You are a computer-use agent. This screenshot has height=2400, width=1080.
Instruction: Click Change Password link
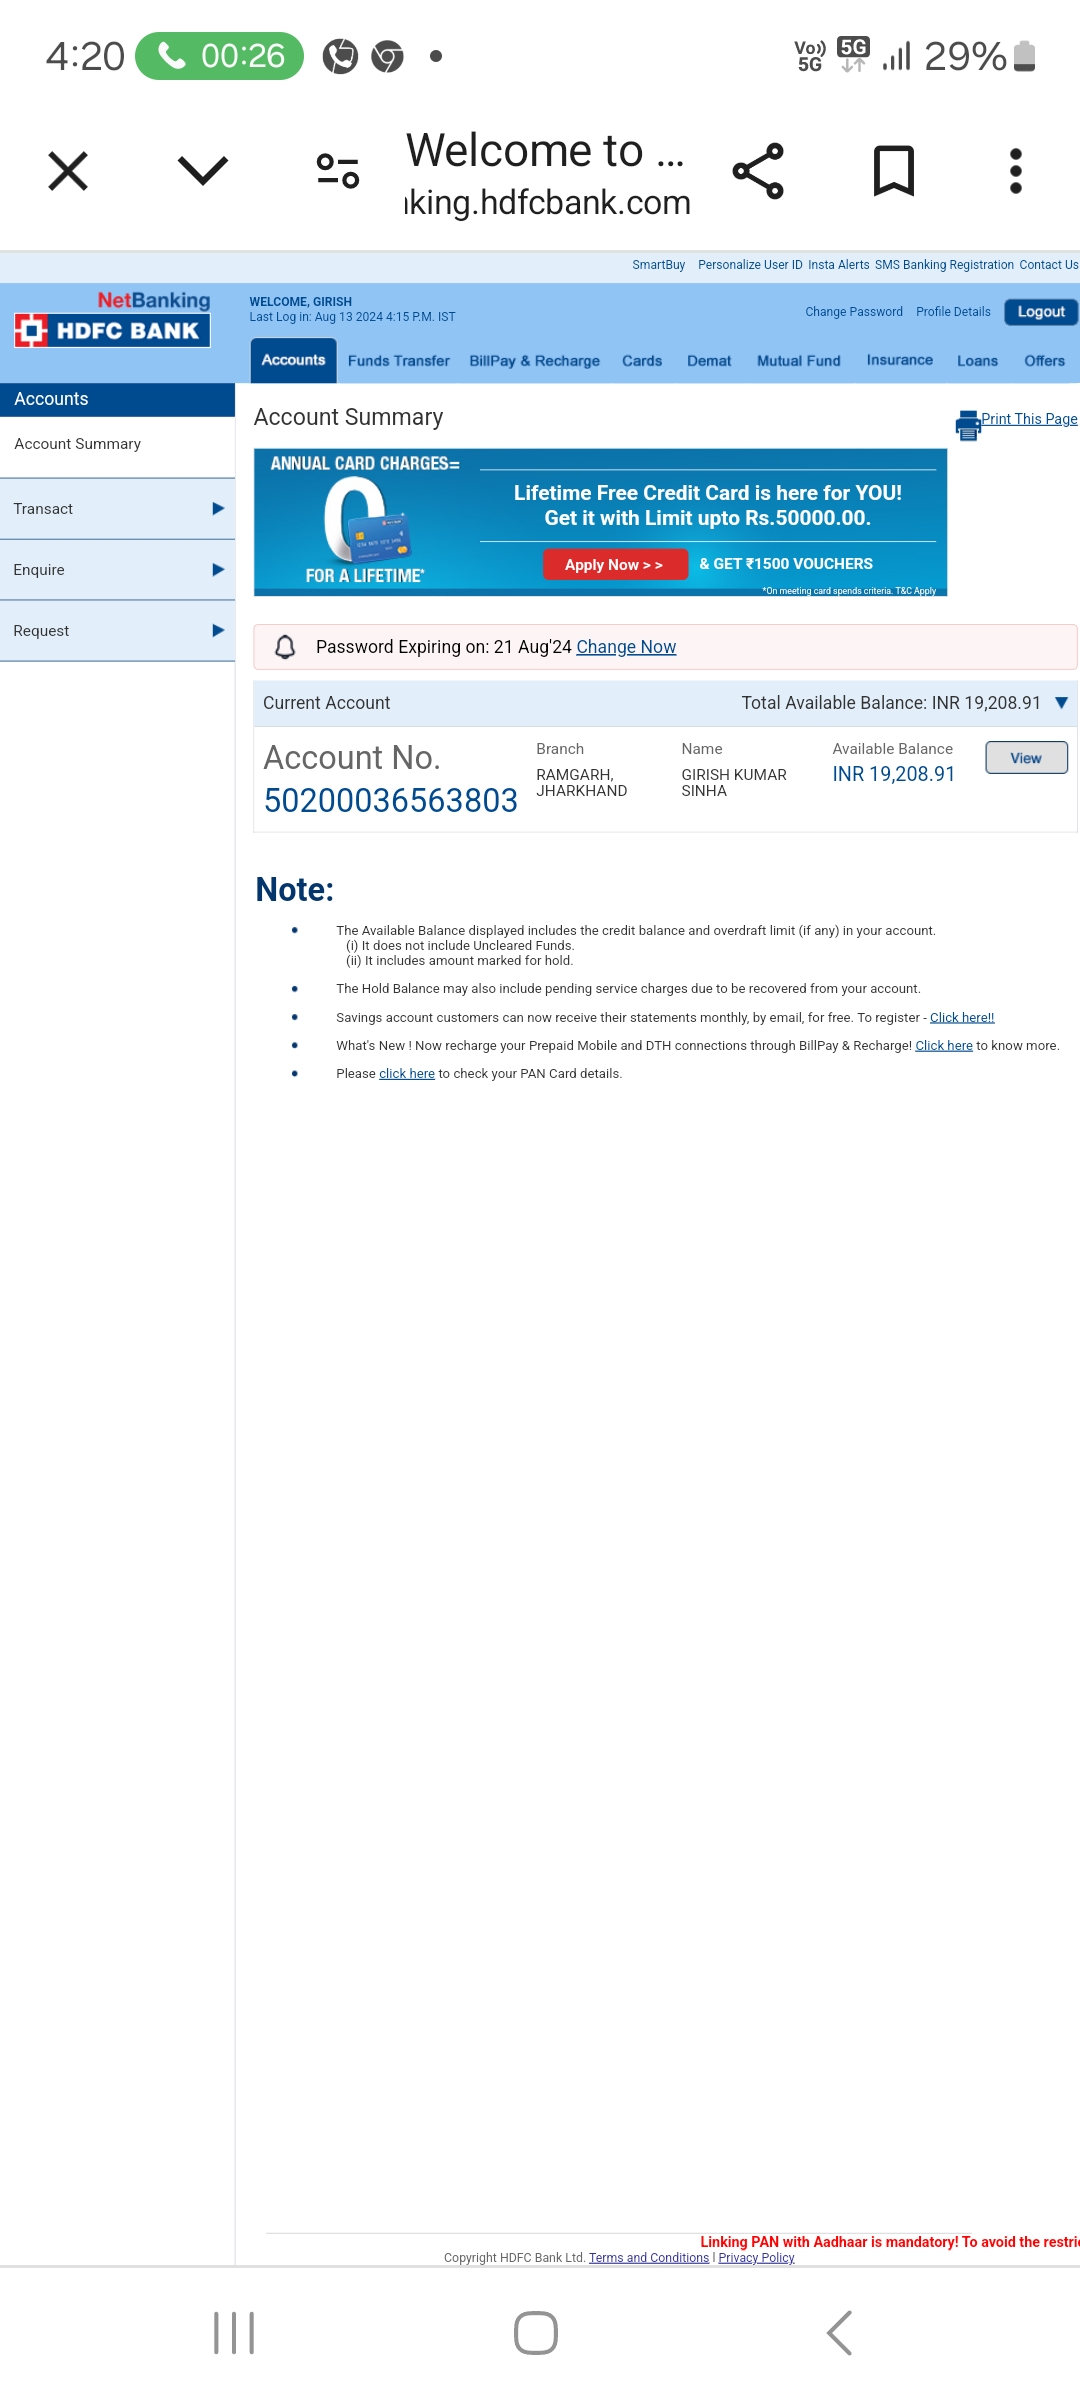tap(854, 312)
